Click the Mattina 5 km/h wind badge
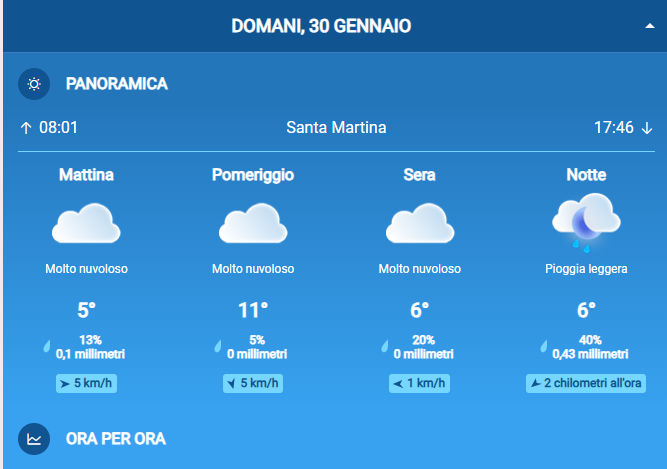 pos(86,384)
